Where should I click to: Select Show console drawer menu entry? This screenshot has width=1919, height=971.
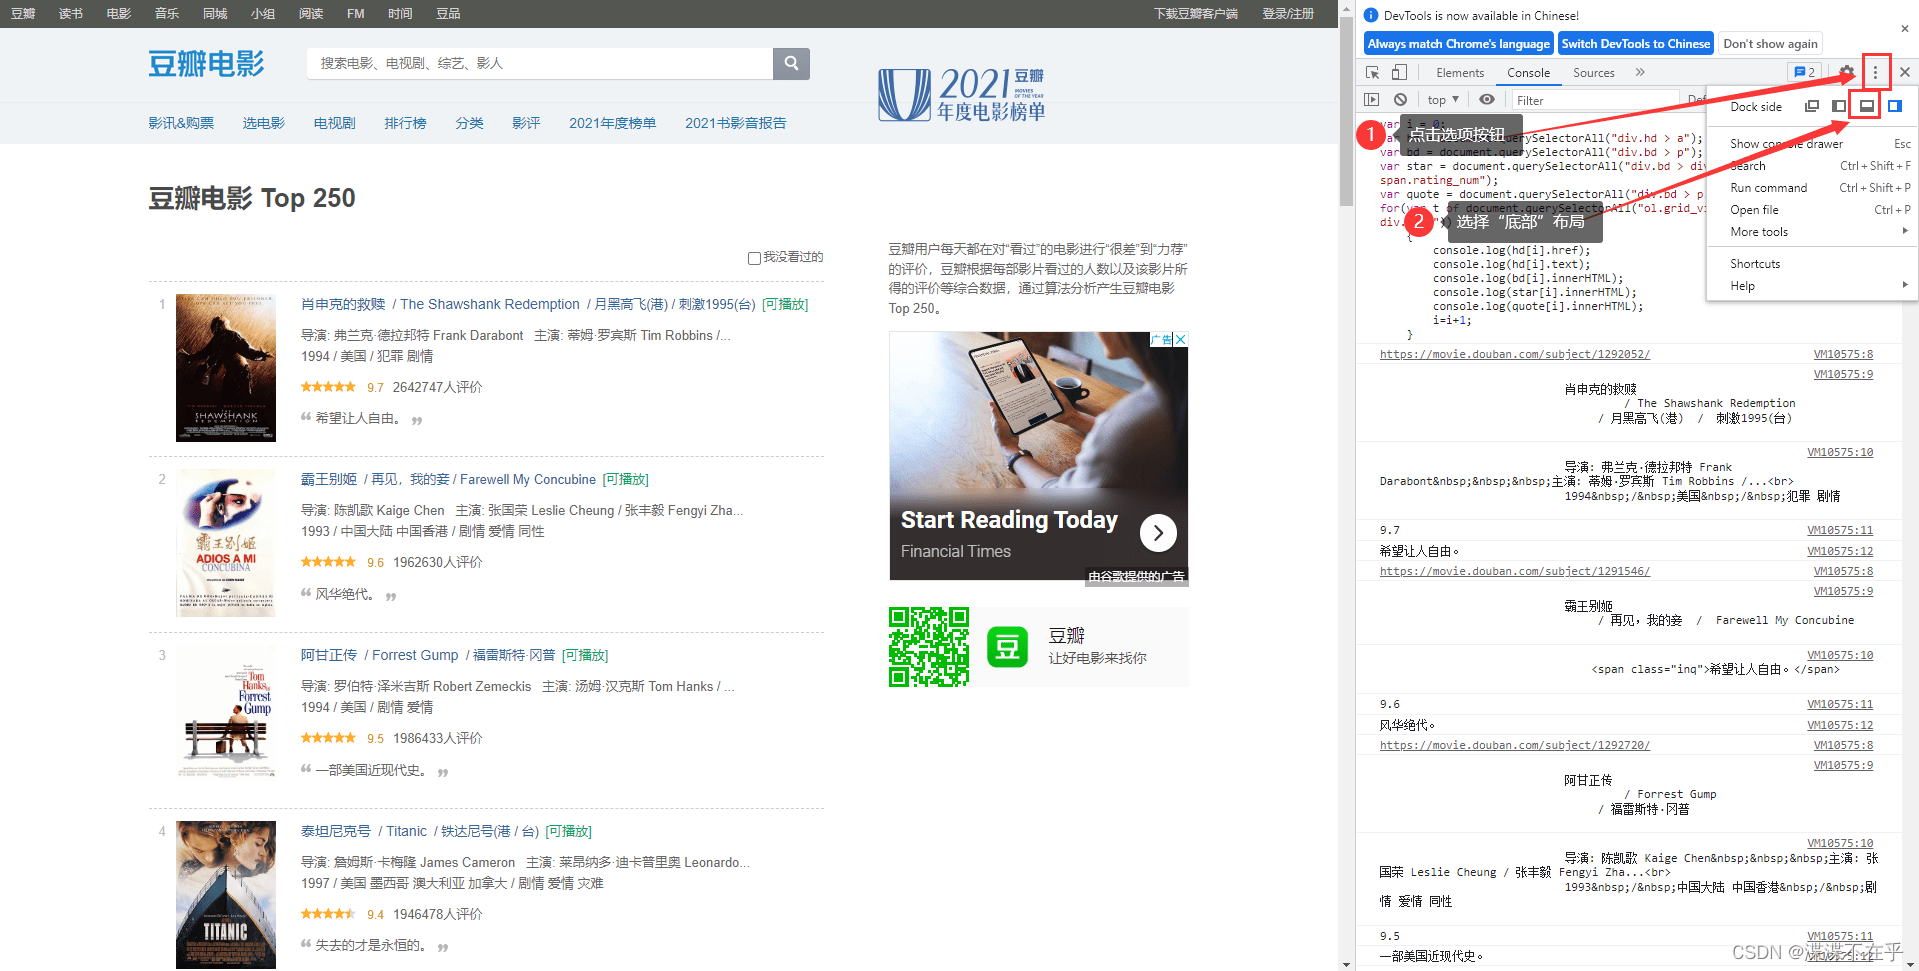pyautogui.click(x=1811, y=144)
